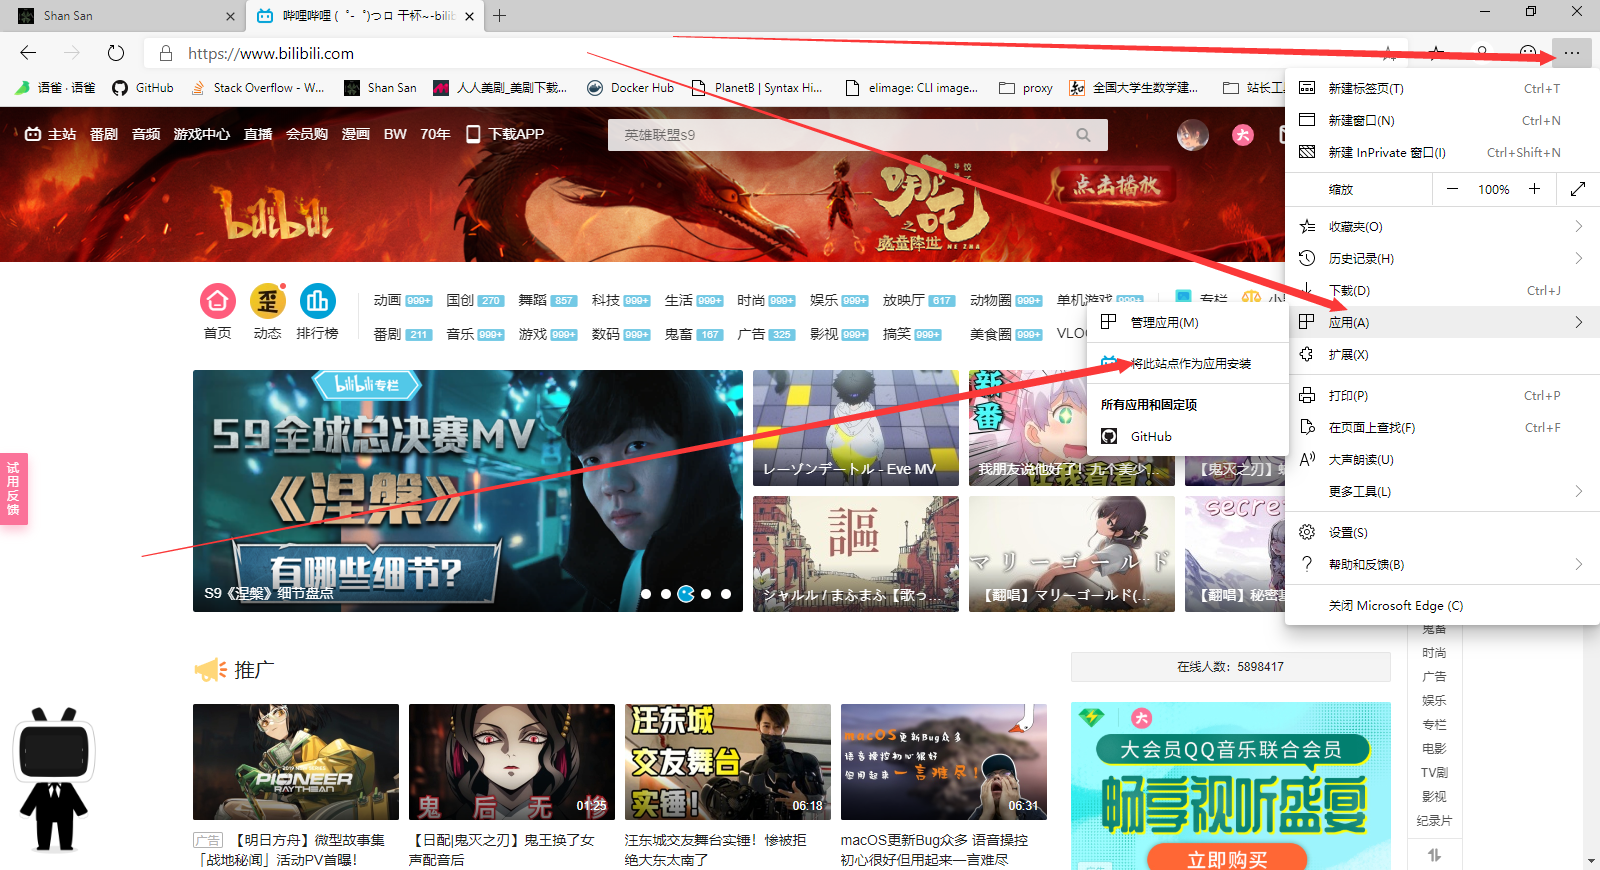The height and width of the screenshot is (870, 1600).
Task: Select 新建窗口 menu item
Action: coord(1442,120)
